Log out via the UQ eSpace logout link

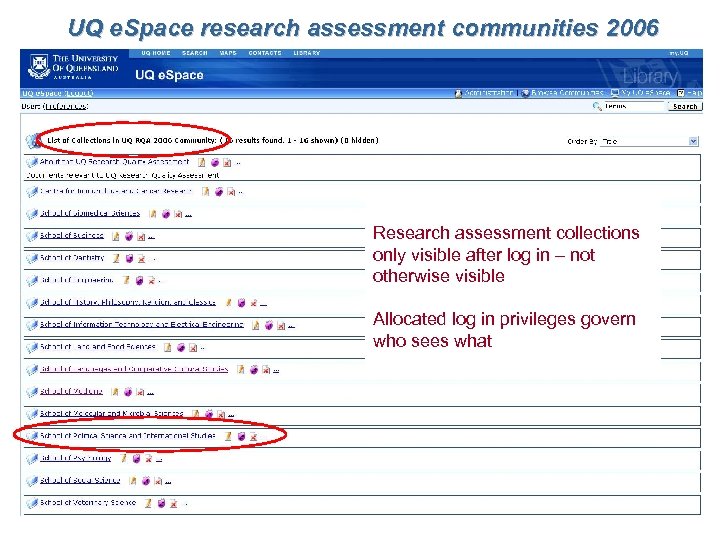pos(79,93)
